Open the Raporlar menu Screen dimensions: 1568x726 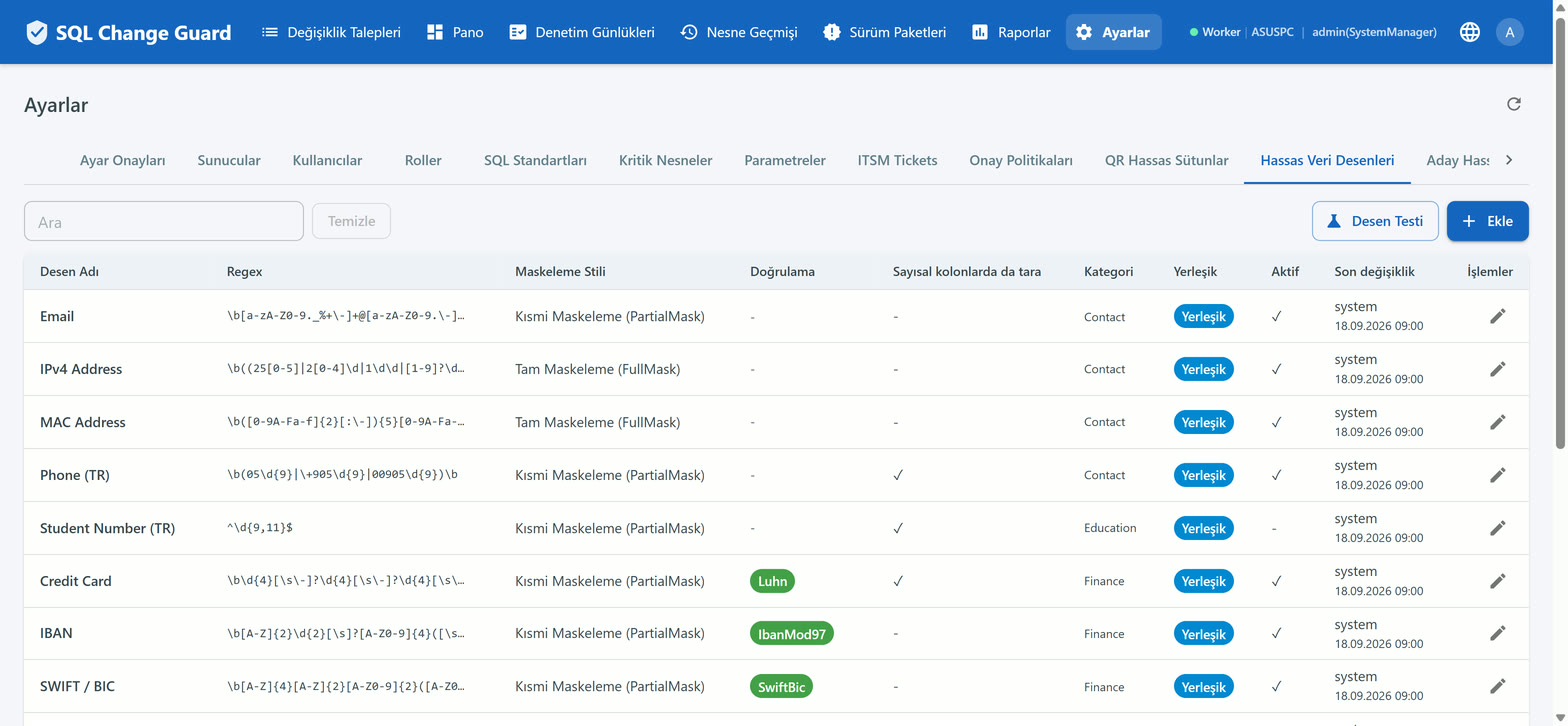1011,32
